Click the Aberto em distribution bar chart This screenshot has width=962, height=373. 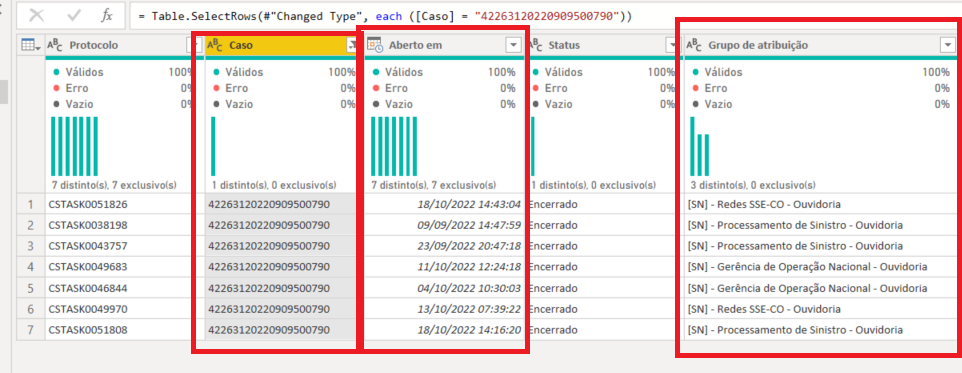pyautogui.click(x=394, y=146)
